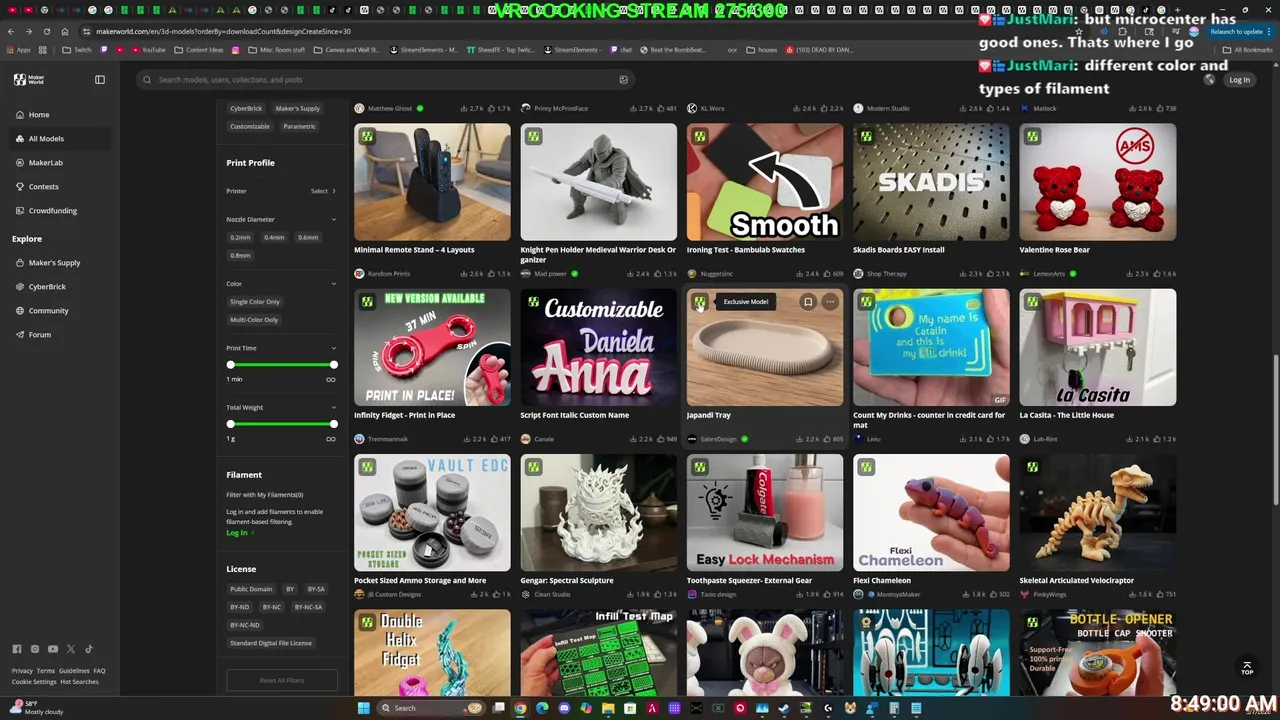Image resolution: width=1280 pixels, height=720 pixels.
Task: Open image search icon in search bar
Action: pyautogui.click(x=623, y=80)
